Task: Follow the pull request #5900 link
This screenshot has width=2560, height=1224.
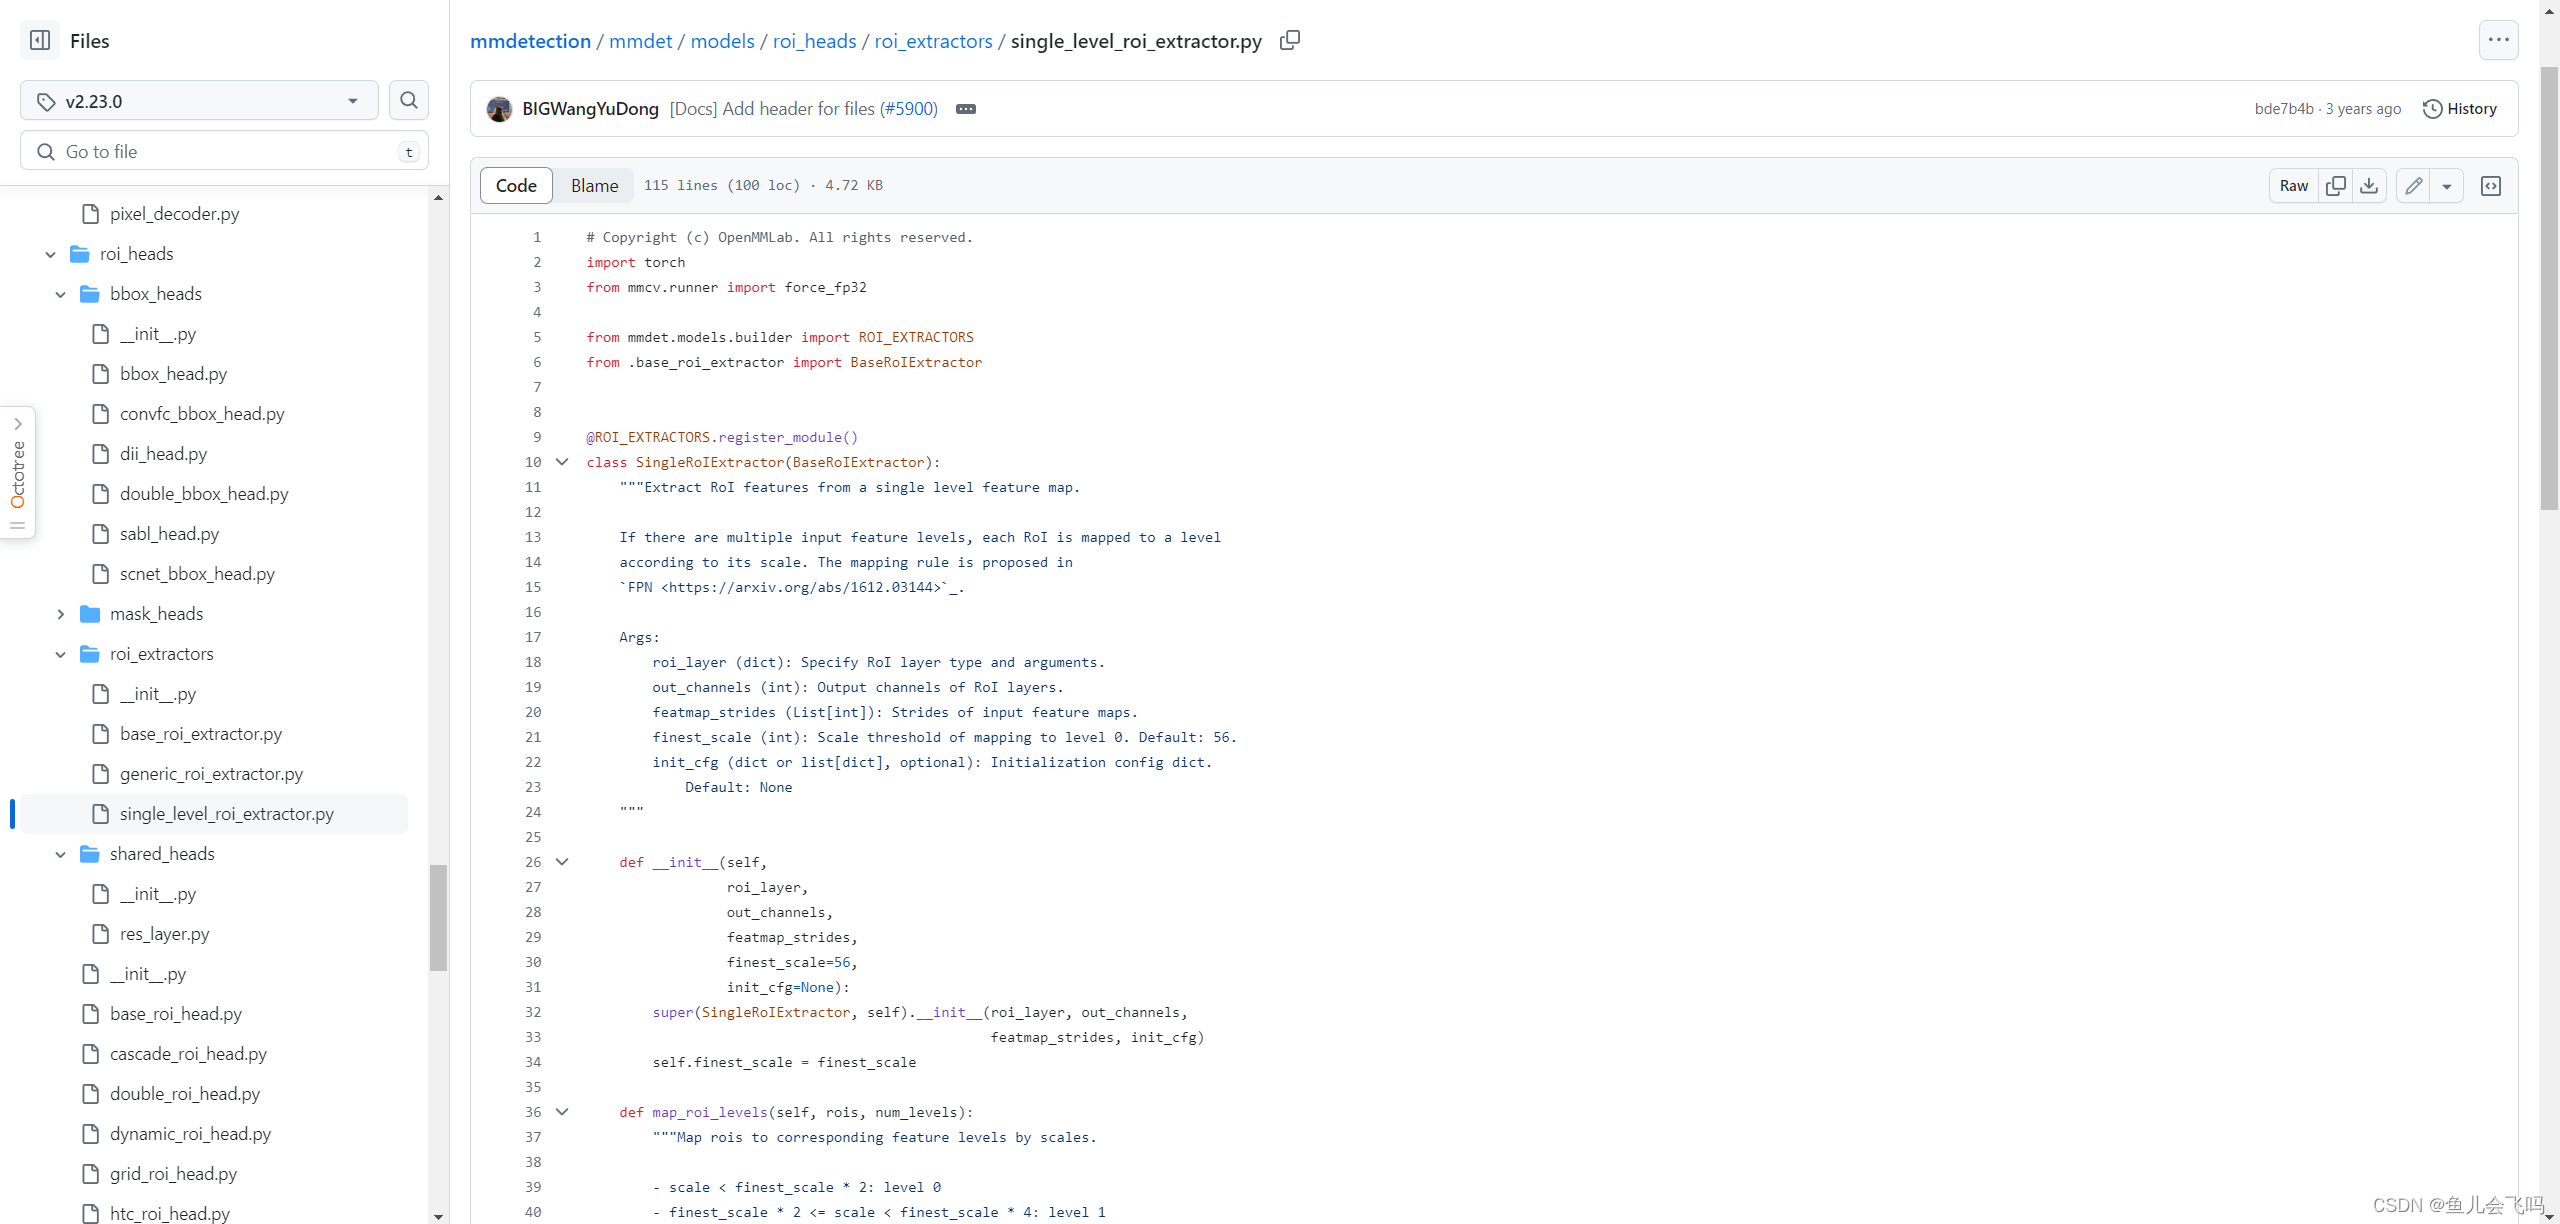Action: tap(907, 108)
